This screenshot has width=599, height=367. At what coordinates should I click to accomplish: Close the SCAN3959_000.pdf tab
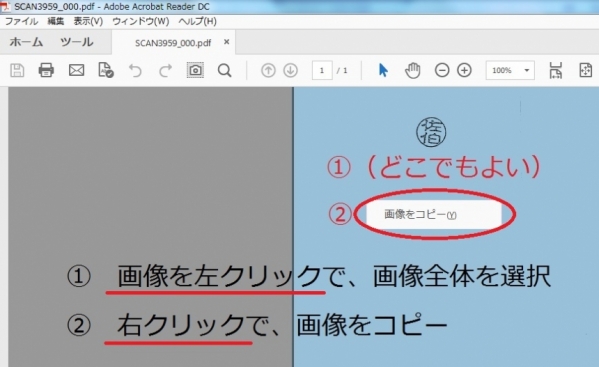pyautogui.click(x=227, y=42)
